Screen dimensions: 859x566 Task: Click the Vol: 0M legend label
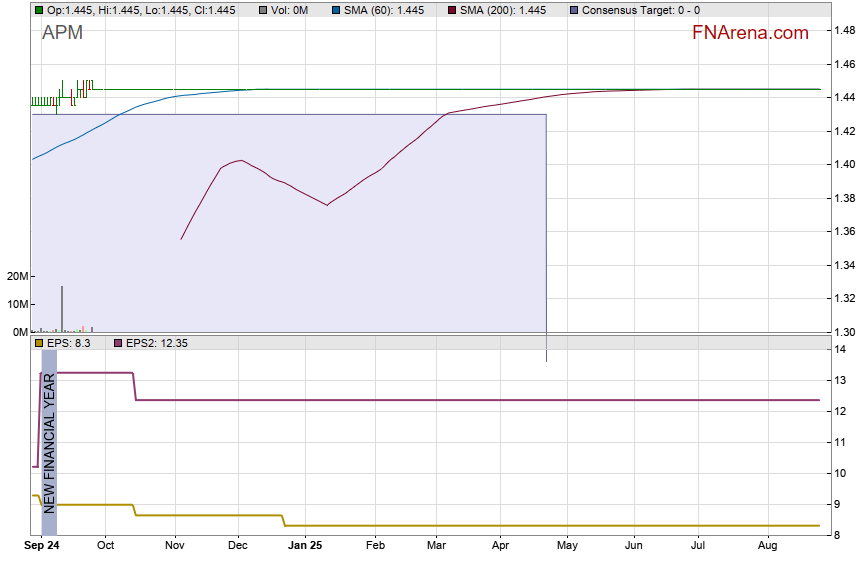point(289,10)
